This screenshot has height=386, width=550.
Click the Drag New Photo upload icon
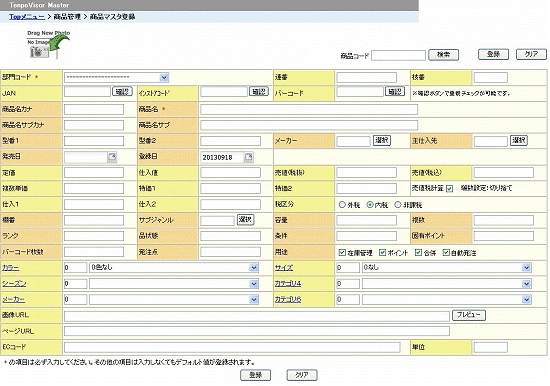click(x=48, y=46)
